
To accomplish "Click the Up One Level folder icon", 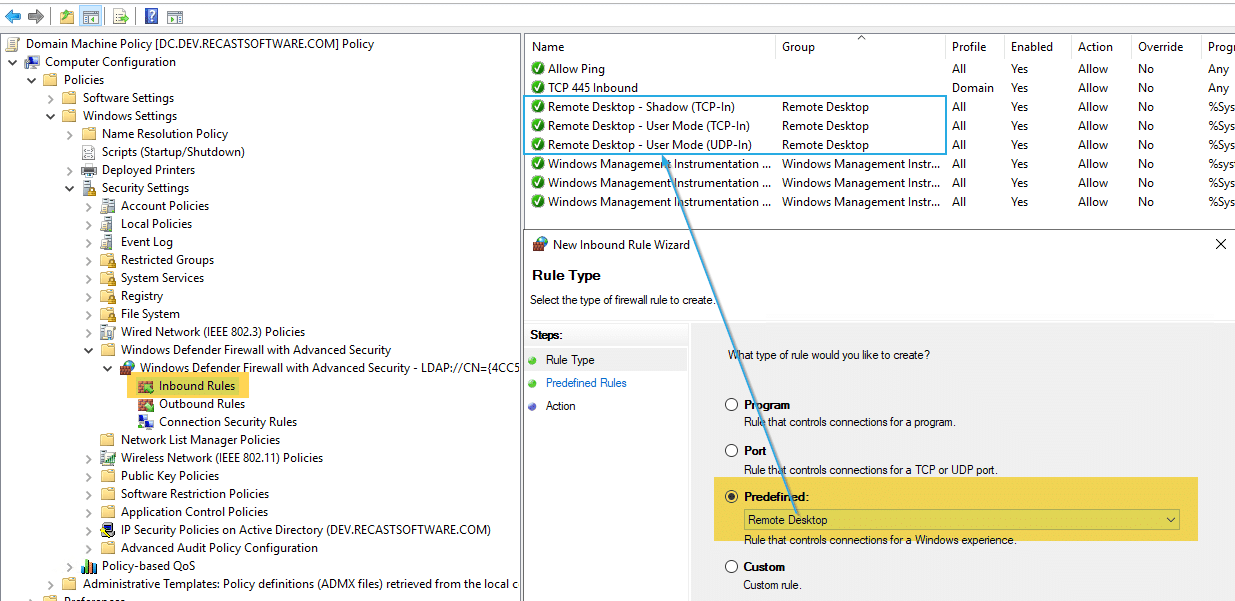I will tap(67, 16).
